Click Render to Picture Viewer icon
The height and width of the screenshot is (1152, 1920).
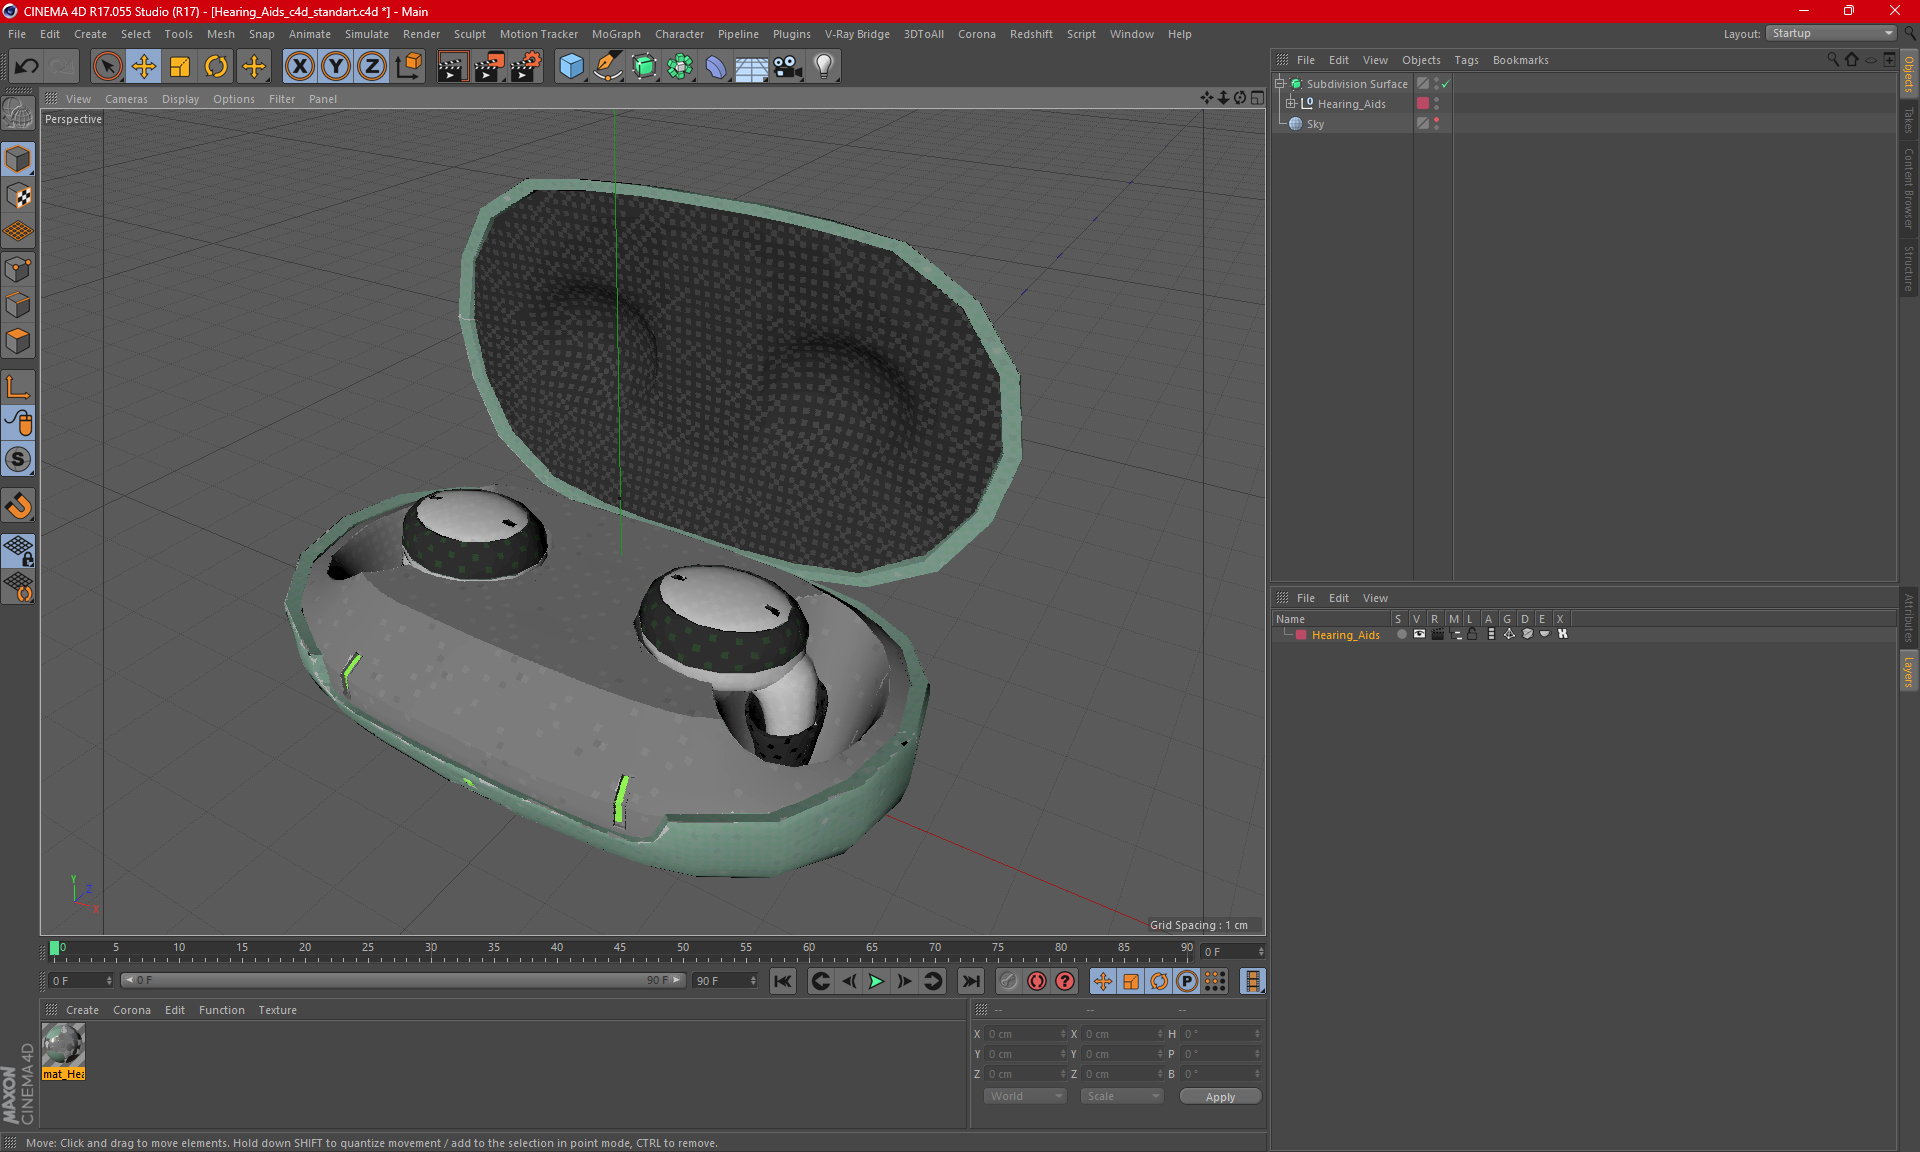tap(489, 67)
